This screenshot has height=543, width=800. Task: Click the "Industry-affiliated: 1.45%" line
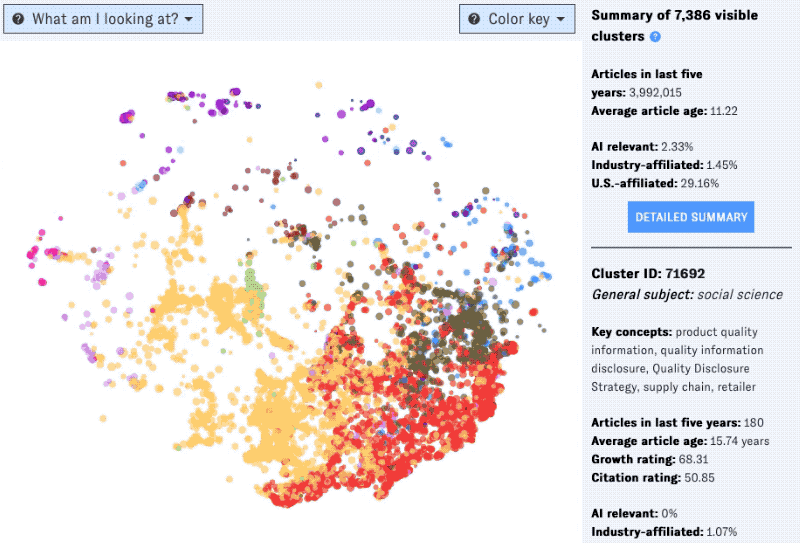[664, 165]
